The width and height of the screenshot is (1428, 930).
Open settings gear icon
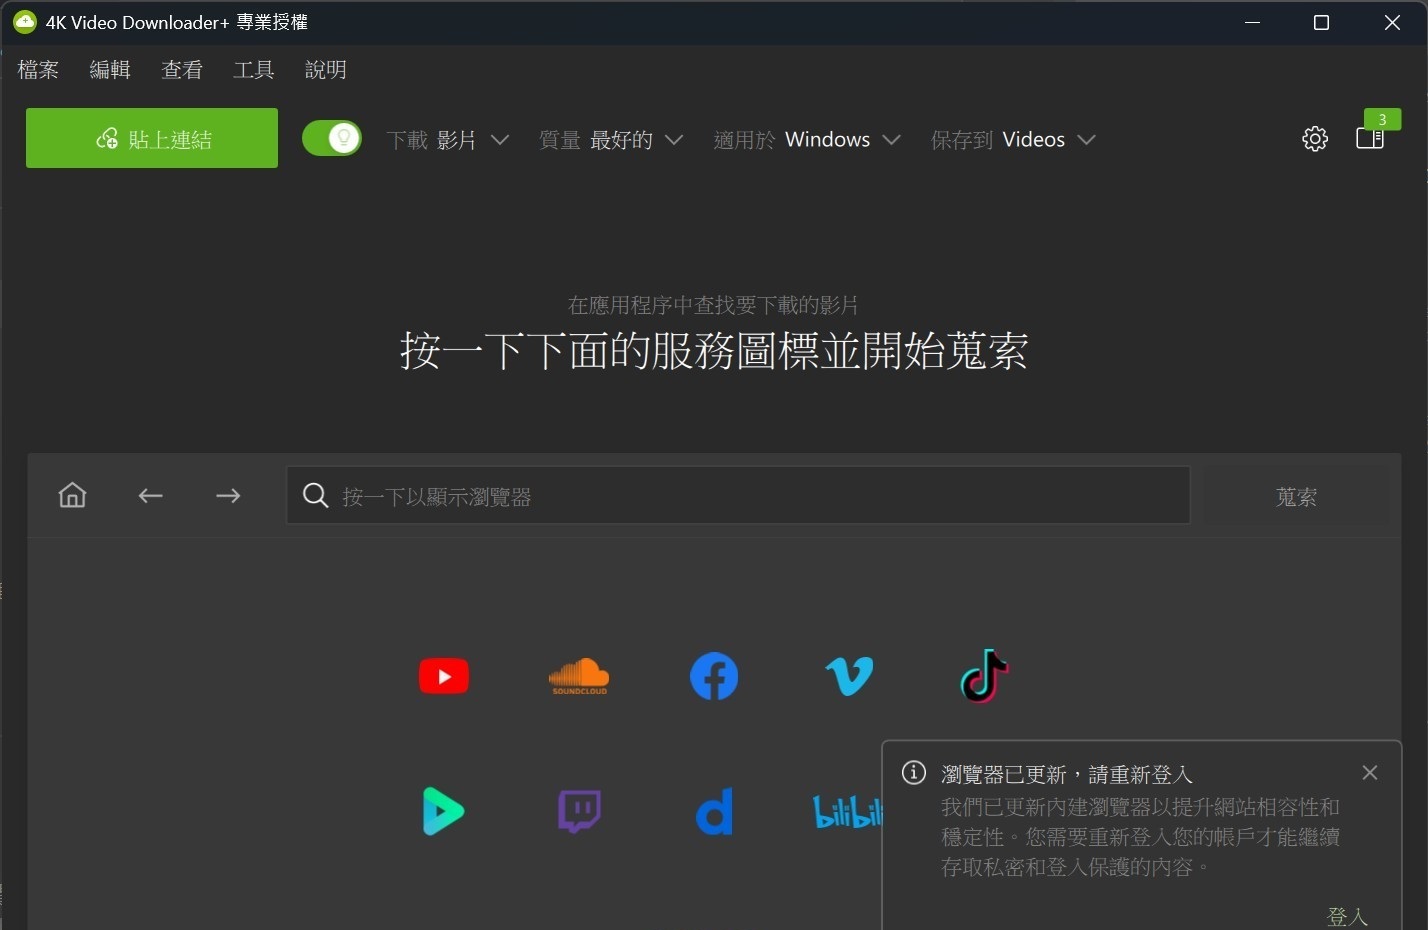[x=1315, y=139]
